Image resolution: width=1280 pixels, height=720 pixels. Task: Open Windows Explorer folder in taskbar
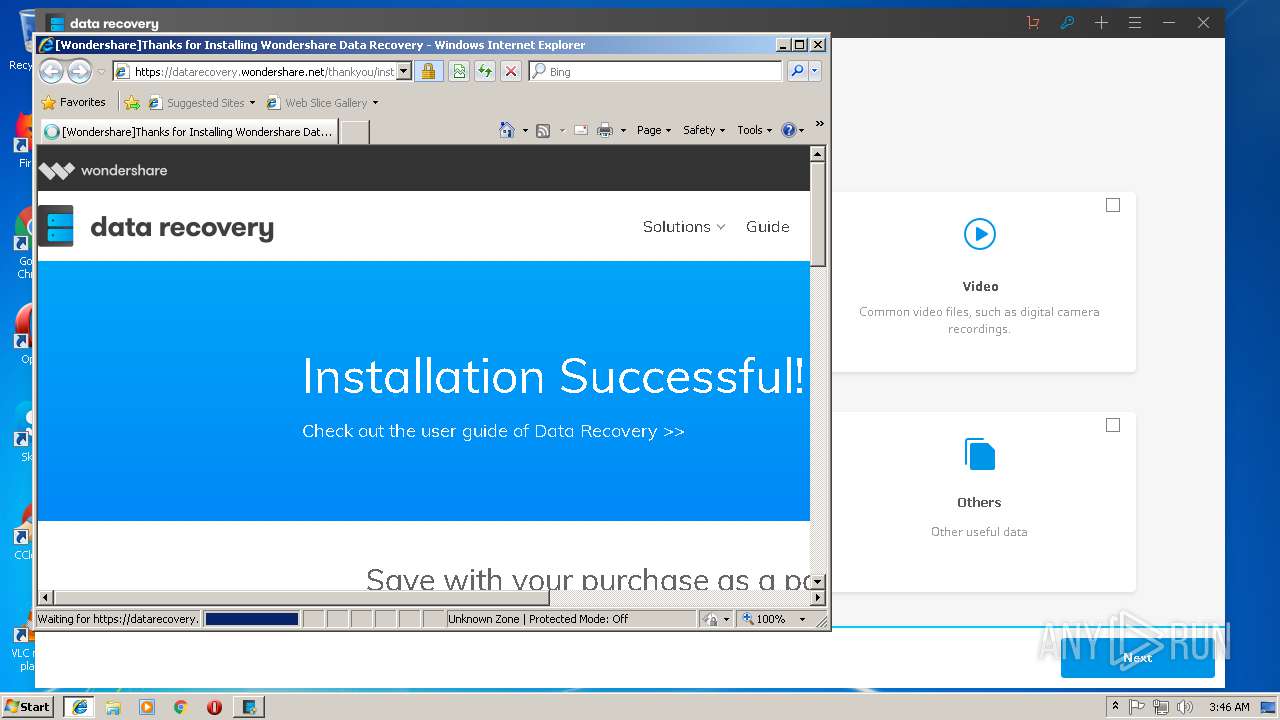113,707
